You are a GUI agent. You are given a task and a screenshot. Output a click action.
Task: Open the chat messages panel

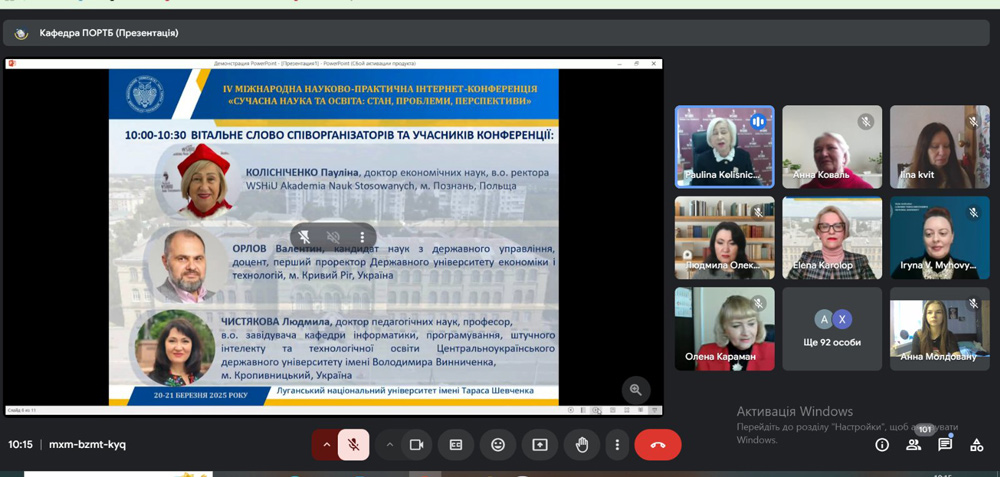945,445
